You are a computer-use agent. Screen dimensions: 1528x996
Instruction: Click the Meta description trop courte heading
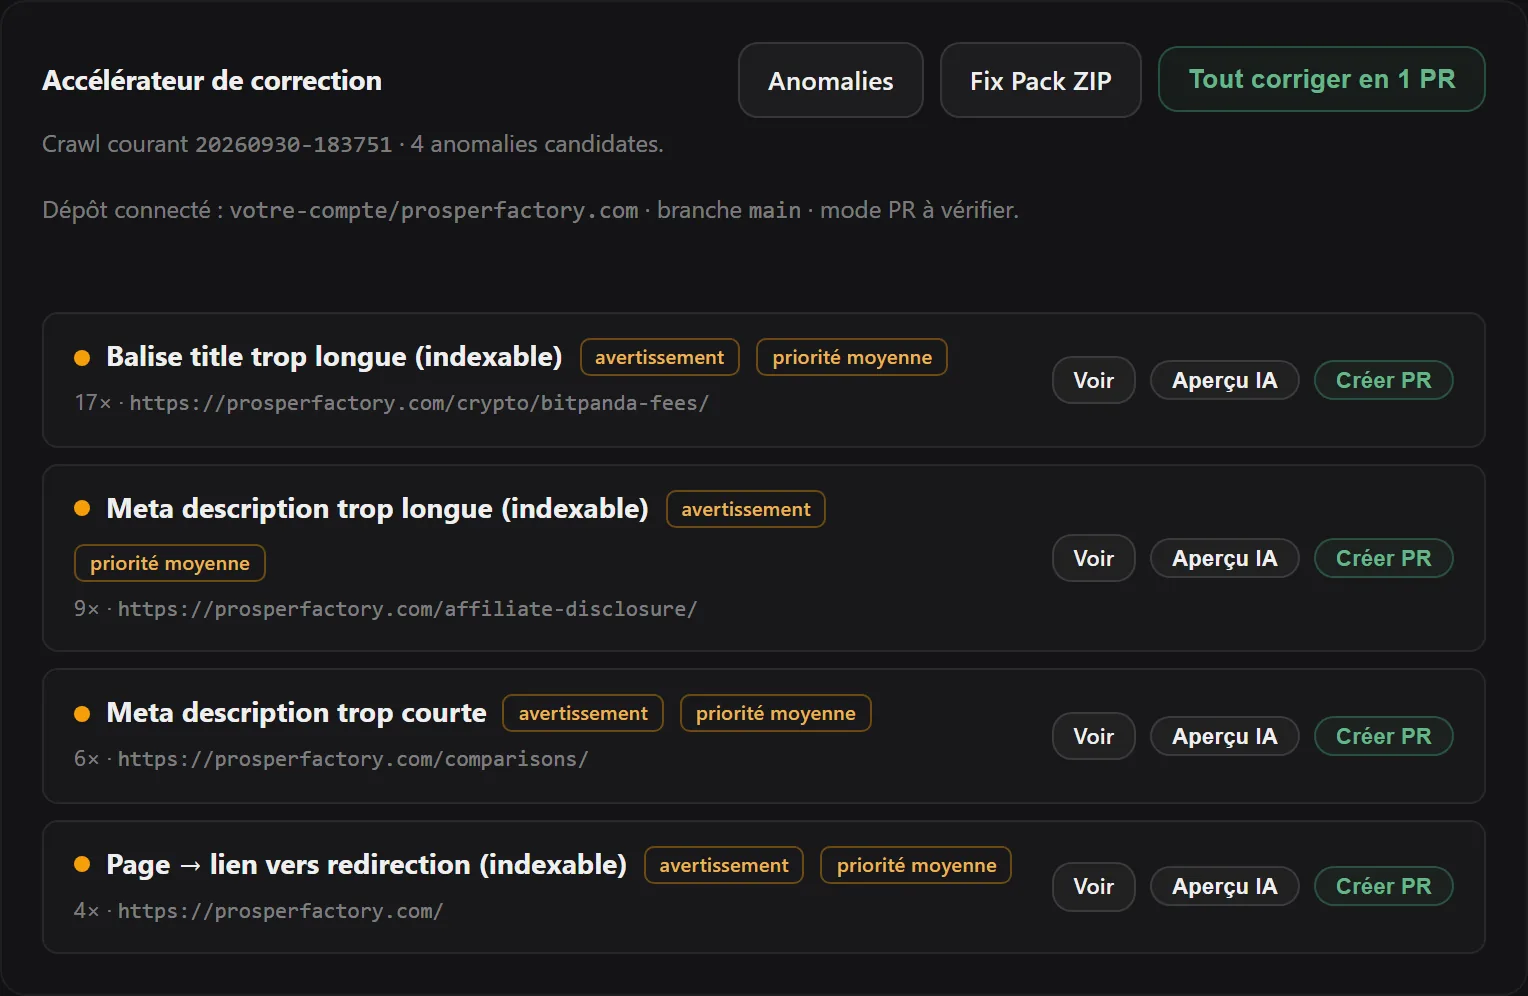pos(296,713)
